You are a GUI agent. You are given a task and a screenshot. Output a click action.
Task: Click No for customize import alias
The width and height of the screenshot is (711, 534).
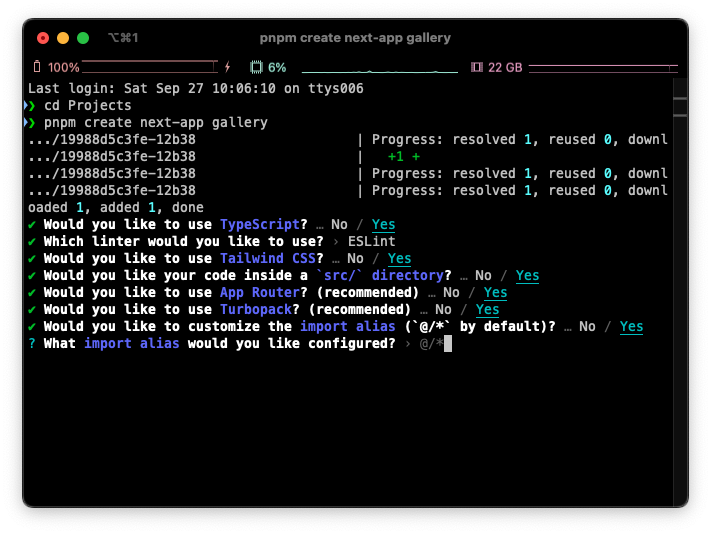coord(587,326)
